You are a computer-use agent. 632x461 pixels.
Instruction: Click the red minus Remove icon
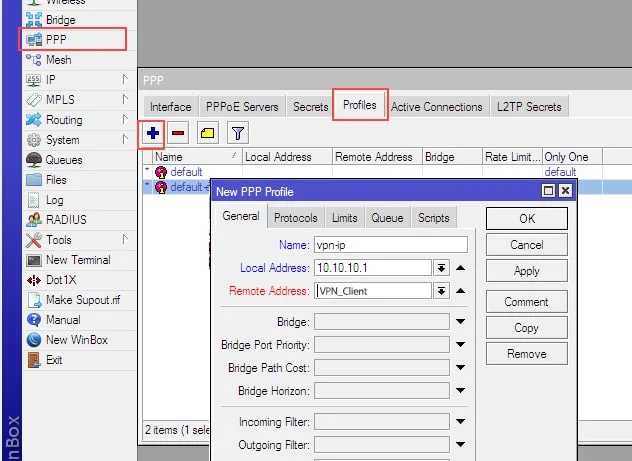point(178,133)
